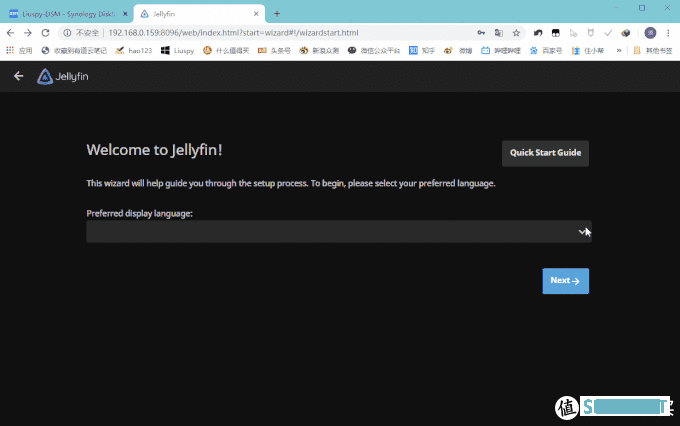Open the Liuspy bookmark

click(x=177, y=50)
